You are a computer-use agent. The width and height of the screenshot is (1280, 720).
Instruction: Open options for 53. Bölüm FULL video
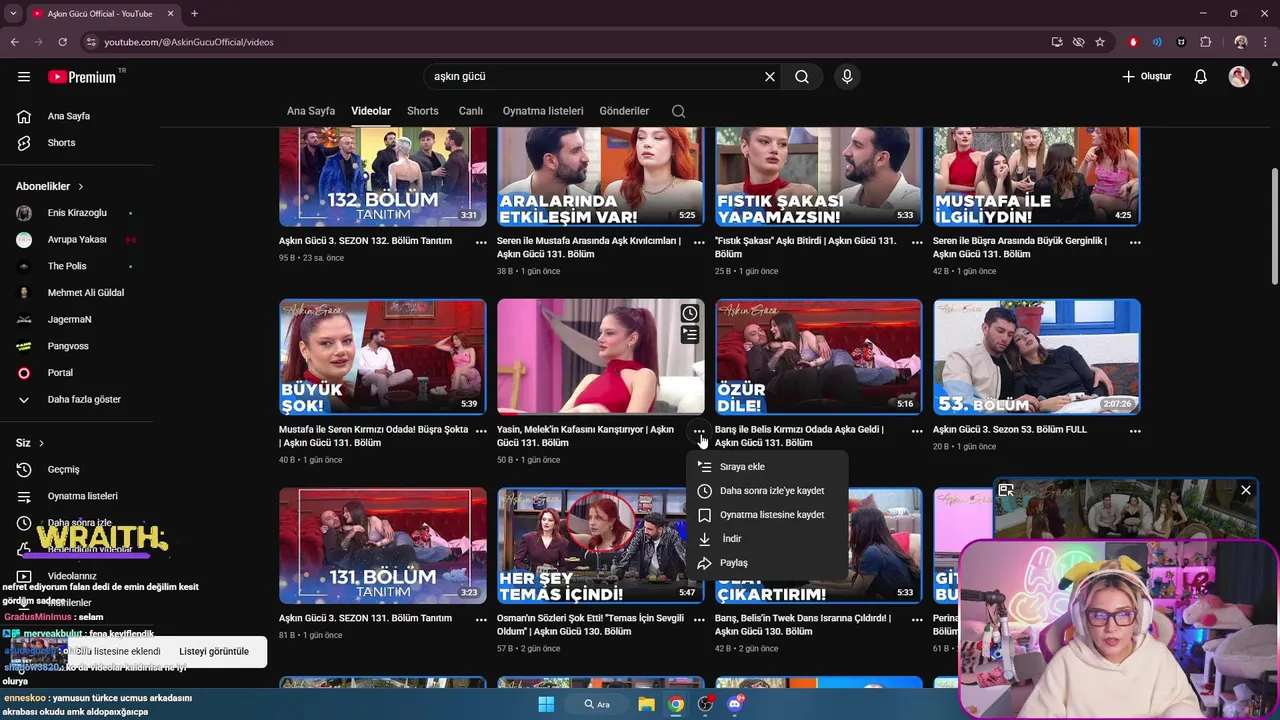1135,431
